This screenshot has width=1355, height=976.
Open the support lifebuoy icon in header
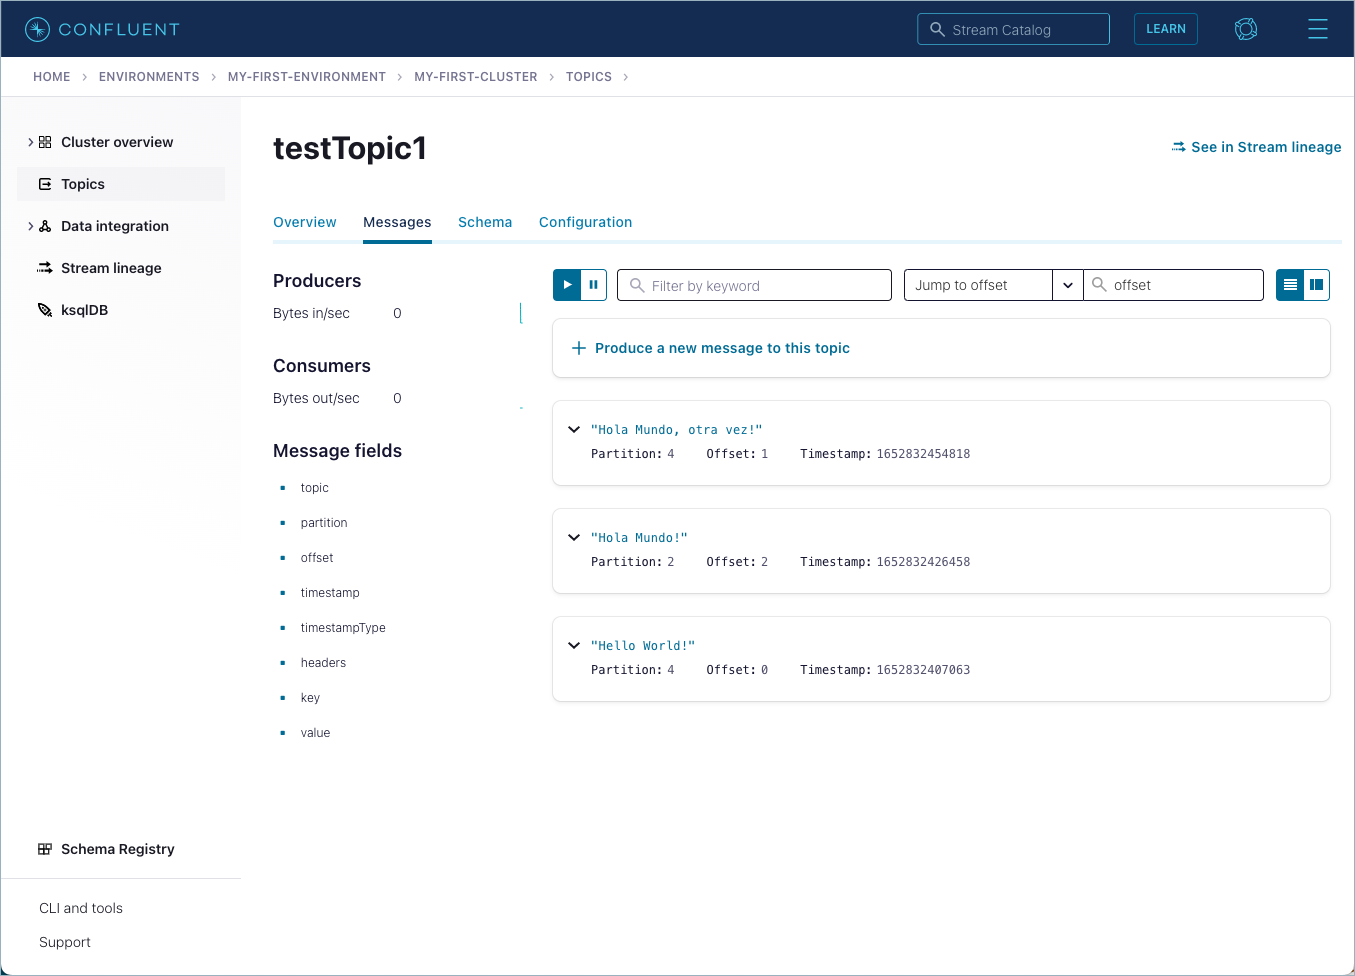point(1246,29)
